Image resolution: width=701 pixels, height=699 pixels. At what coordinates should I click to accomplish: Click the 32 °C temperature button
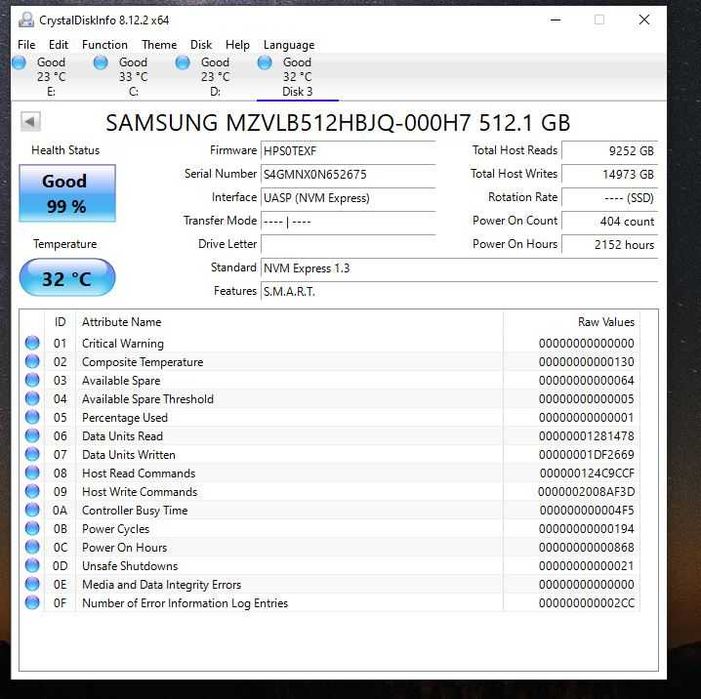point(67,278)
